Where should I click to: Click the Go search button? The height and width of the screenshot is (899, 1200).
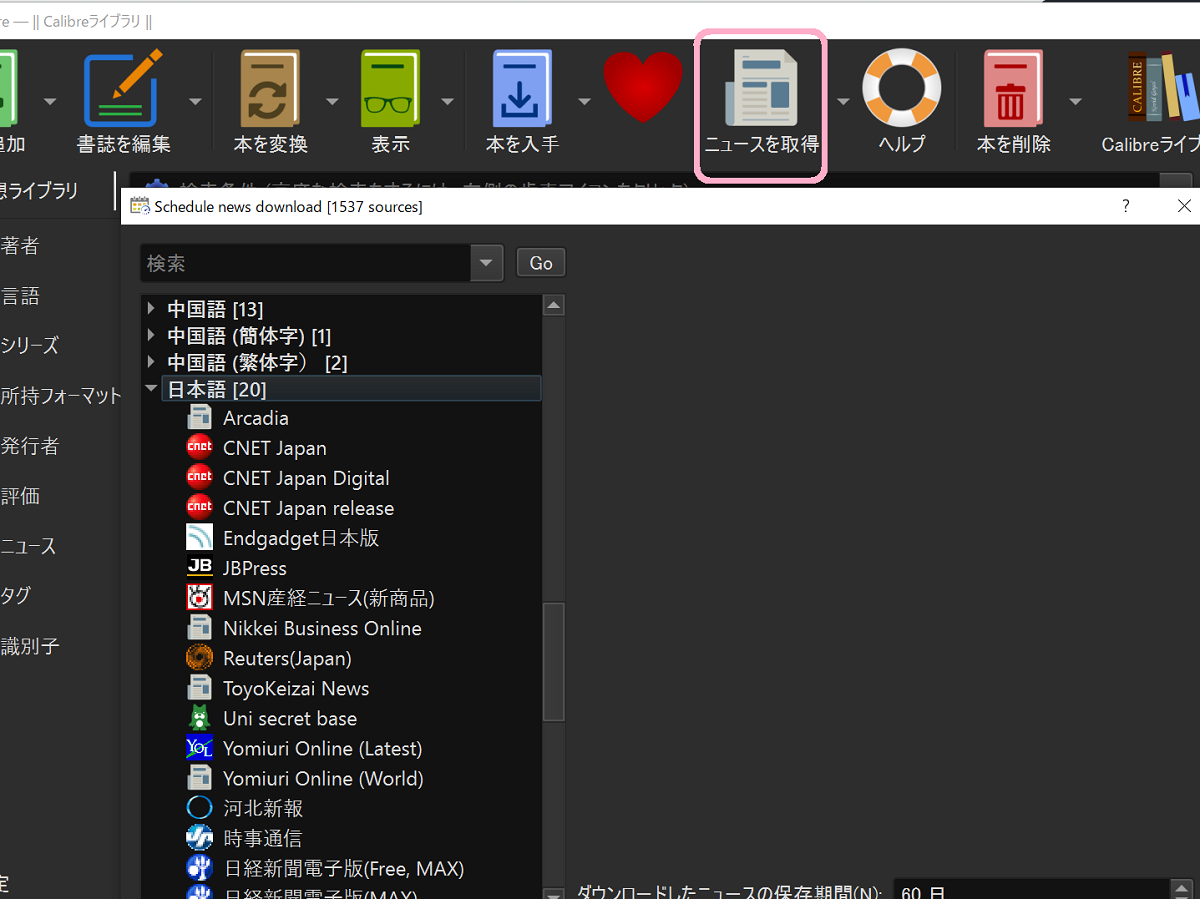[x=541, y=263]
